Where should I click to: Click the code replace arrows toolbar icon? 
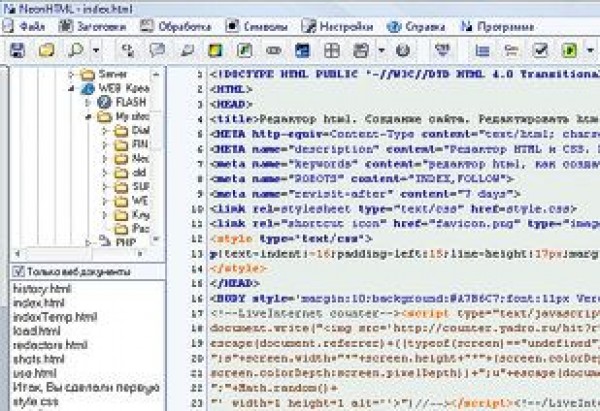pos(127,50)
